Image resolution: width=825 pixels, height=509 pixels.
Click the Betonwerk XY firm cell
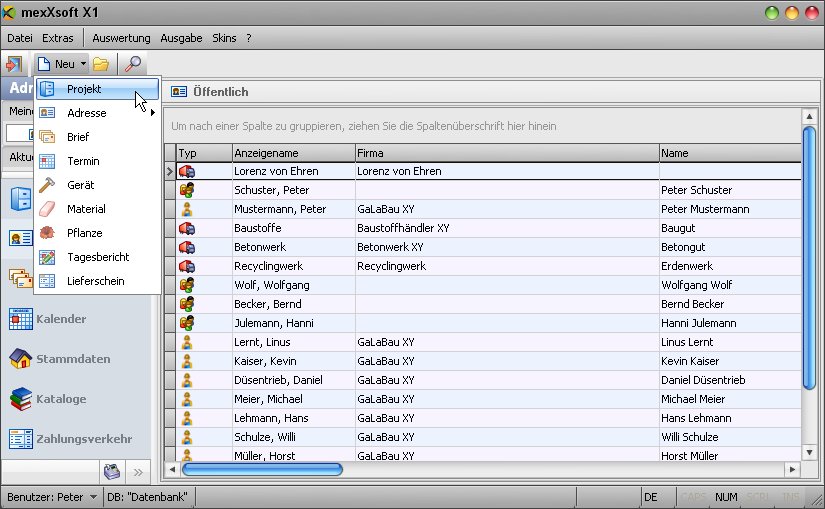(507, 247)
